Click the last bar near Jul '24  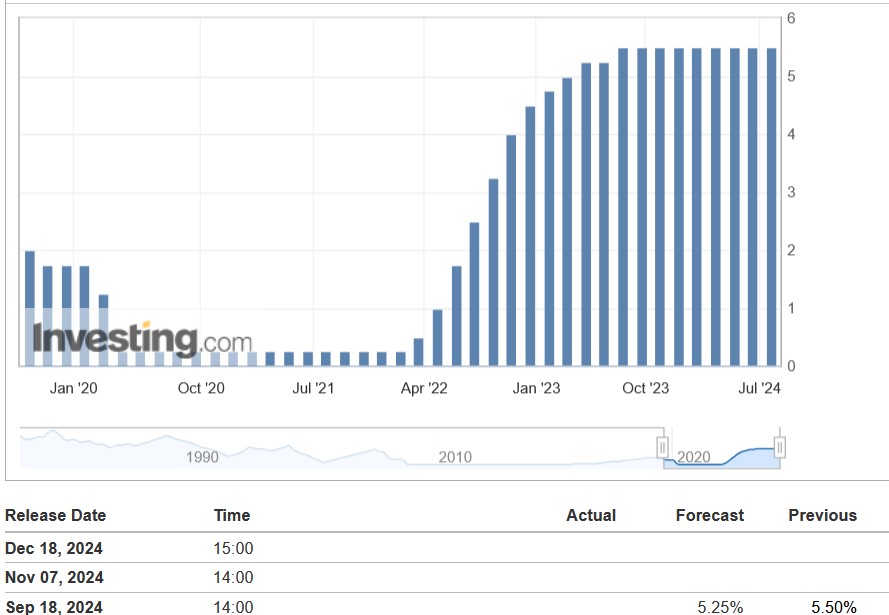[x=772, y=207]
